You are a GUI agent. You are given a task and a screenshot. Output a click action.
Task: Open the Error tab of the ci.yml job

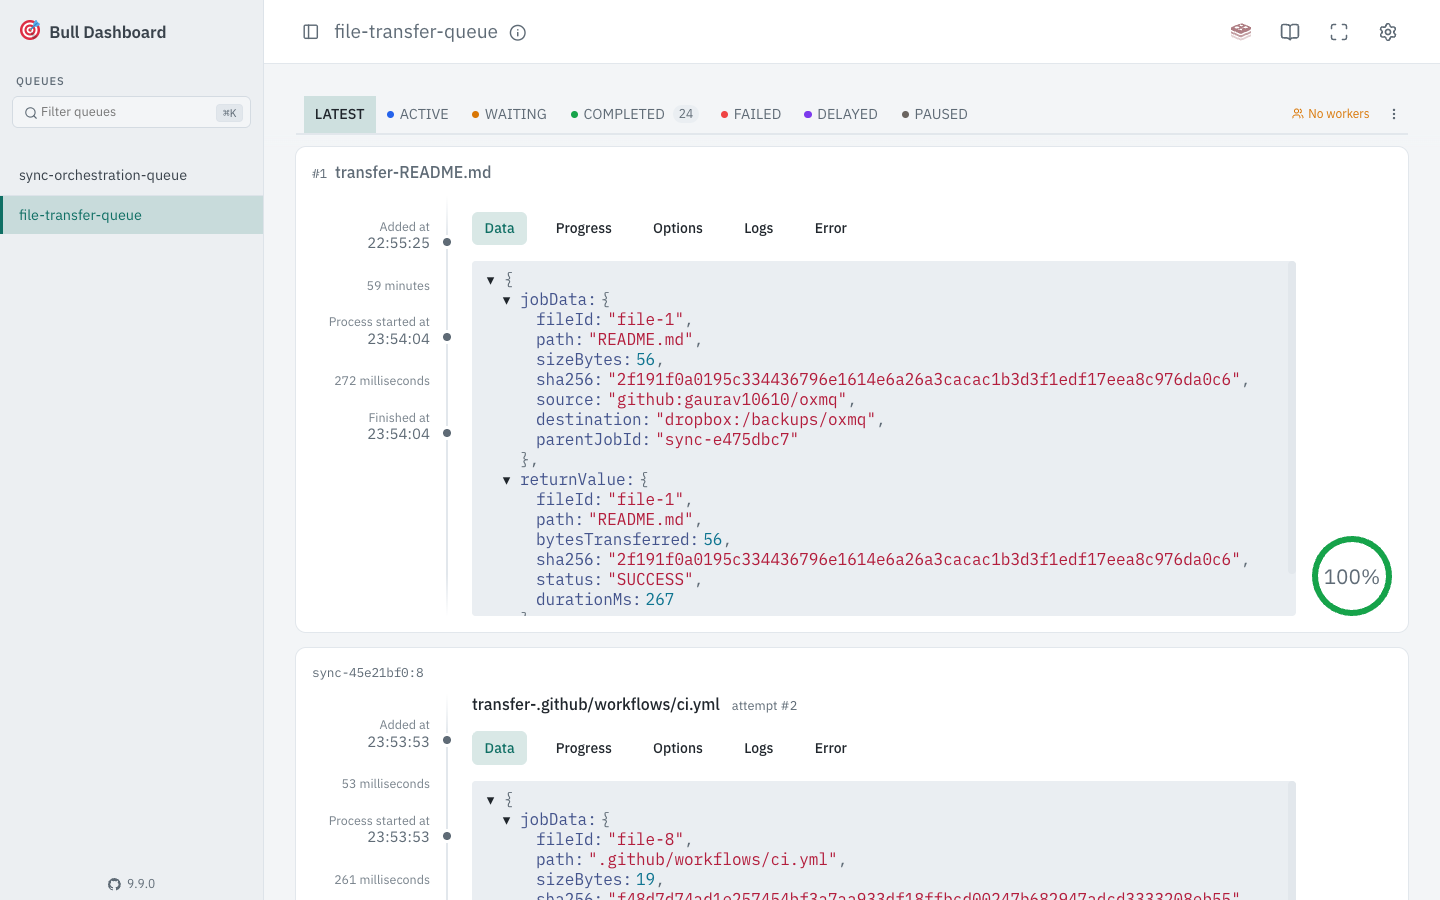tap(831, 748)
